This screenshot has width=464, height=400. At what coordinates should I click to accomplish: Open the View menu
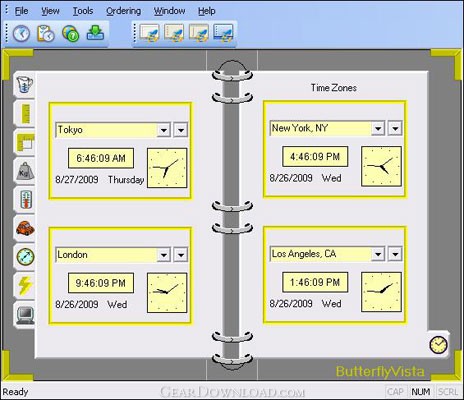tap(50, 11)
